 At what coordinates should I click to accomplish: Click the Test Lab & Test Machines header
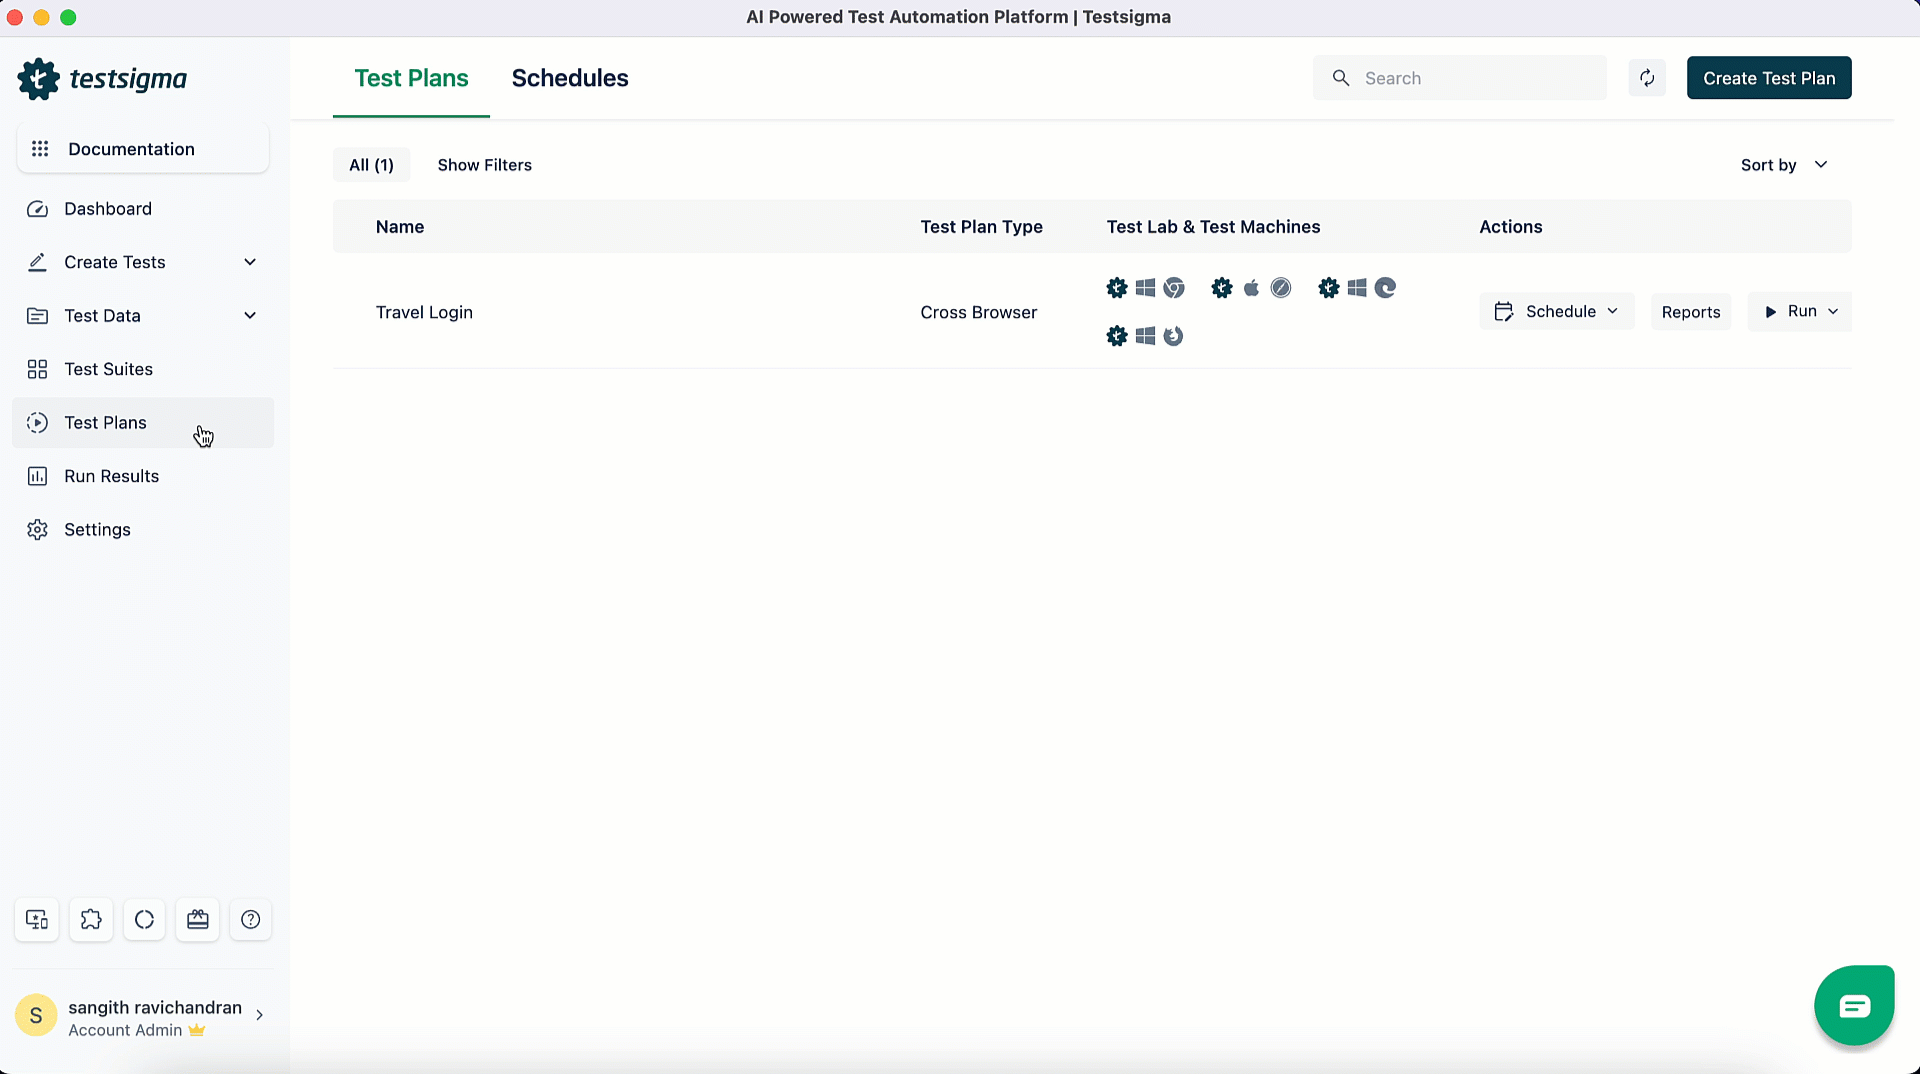(x=1213, y=227)
